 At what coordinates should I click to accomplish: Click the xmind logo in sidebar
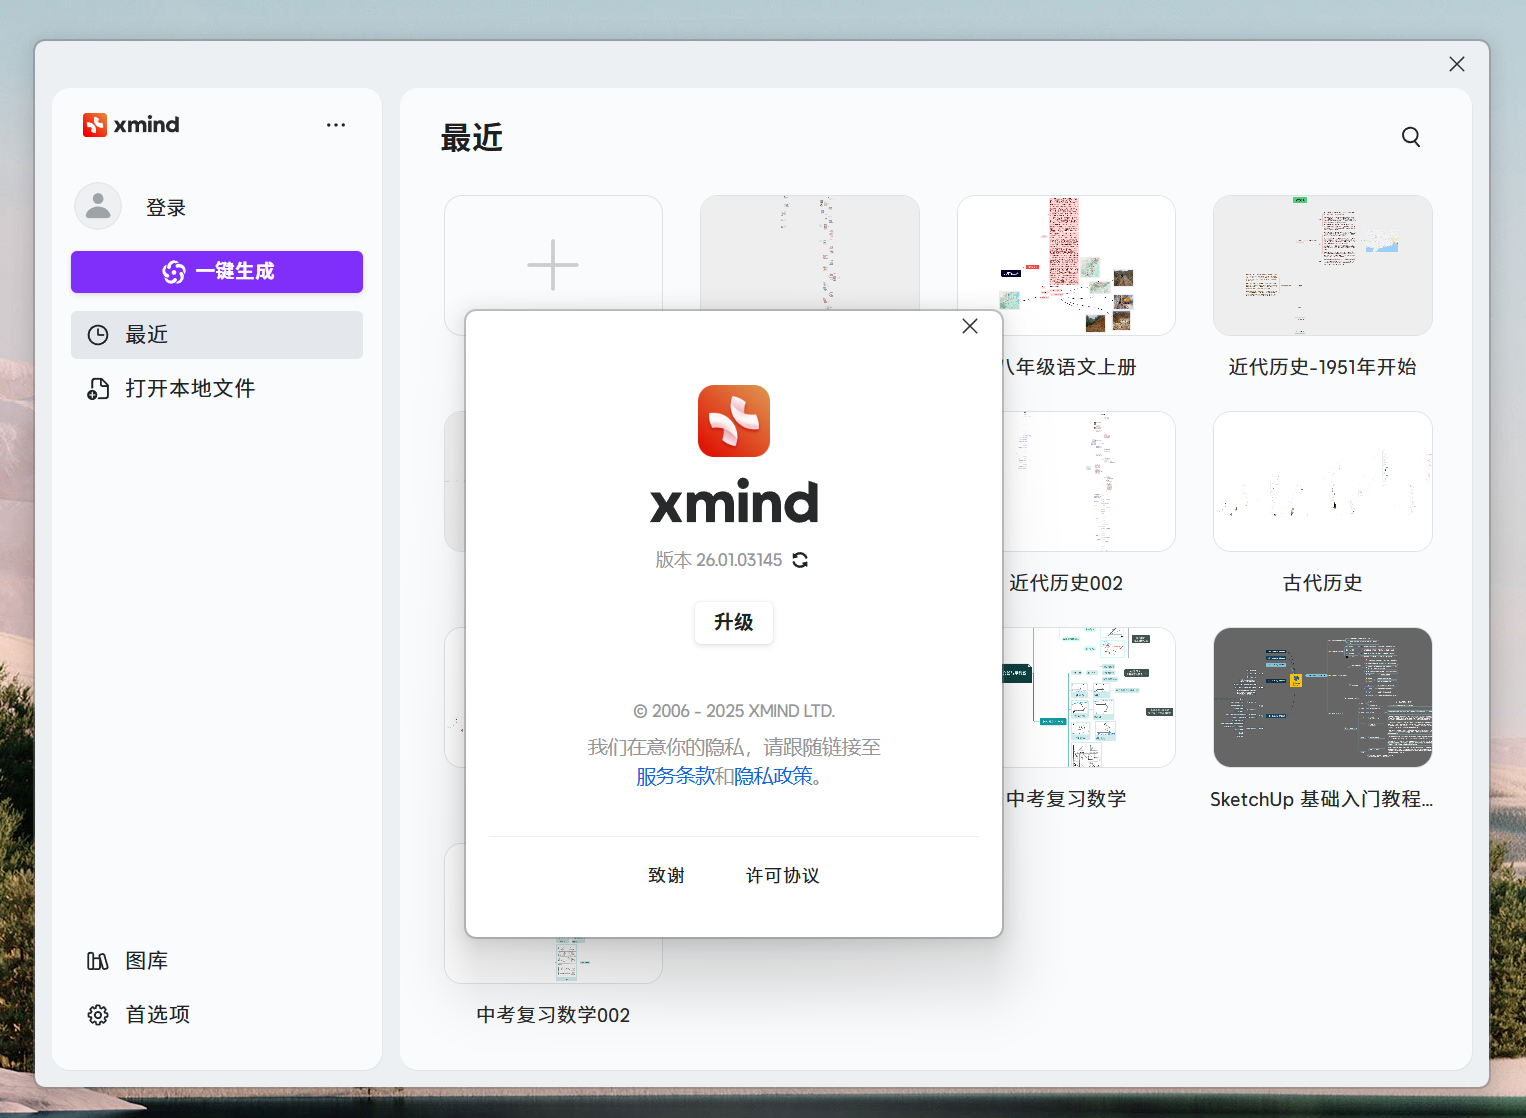point(131,125)
